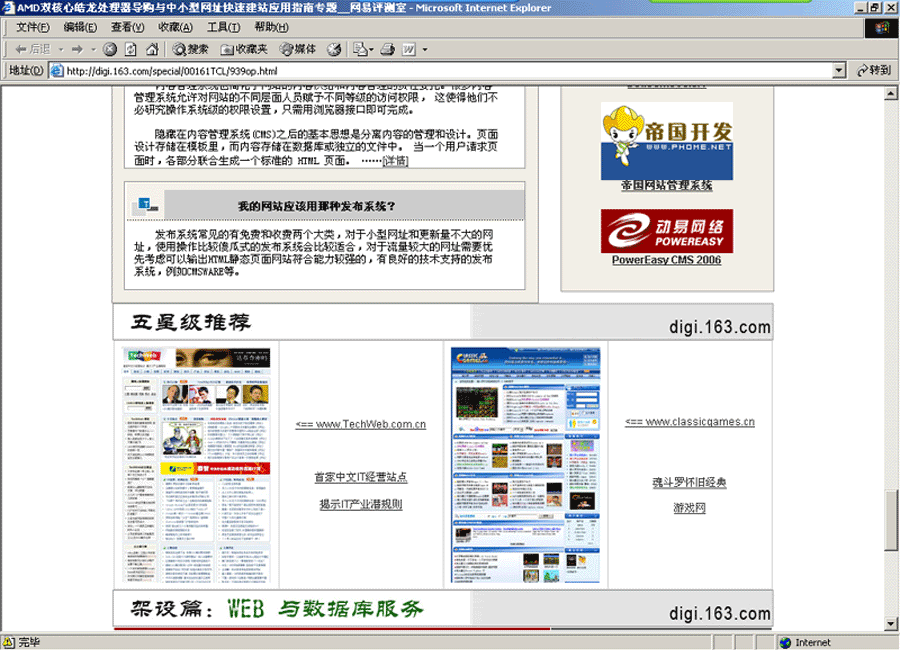
Task: Click the History toolbar icon
Action: pos(334,49)
